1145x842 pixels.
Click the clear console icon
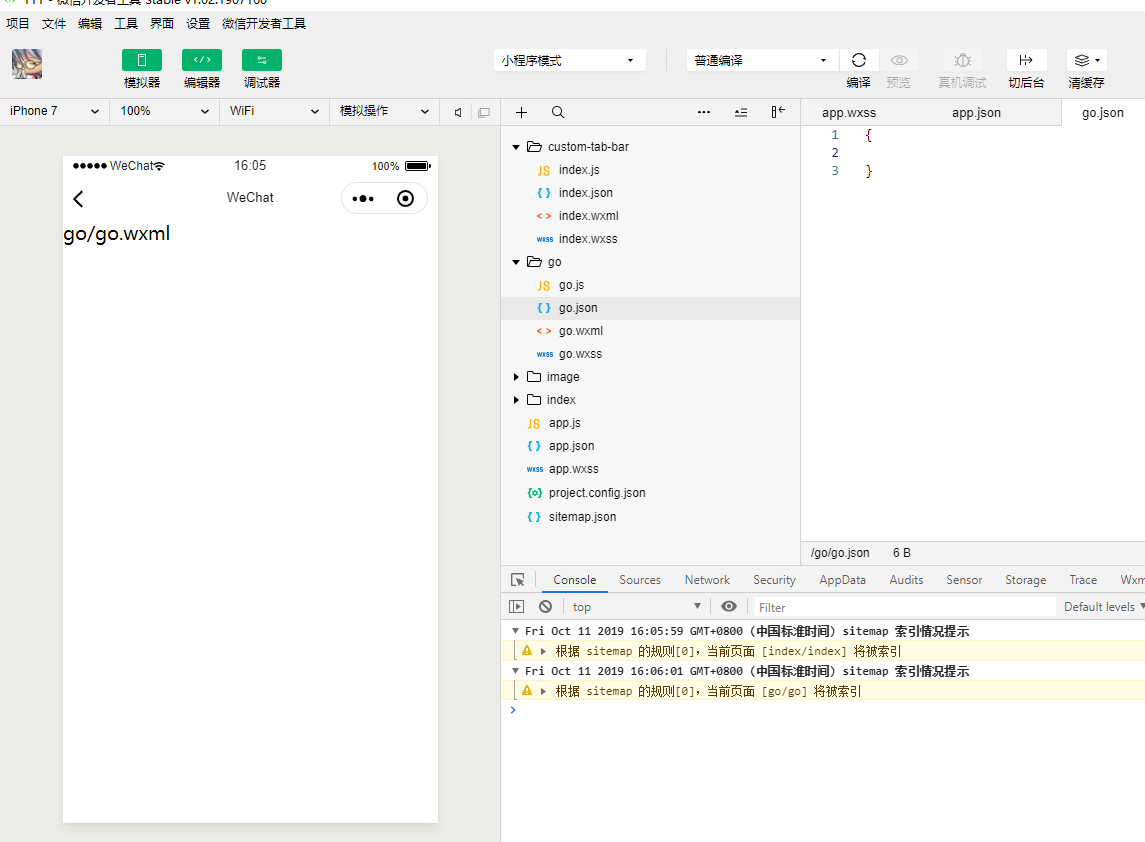(x=545, y=606)
